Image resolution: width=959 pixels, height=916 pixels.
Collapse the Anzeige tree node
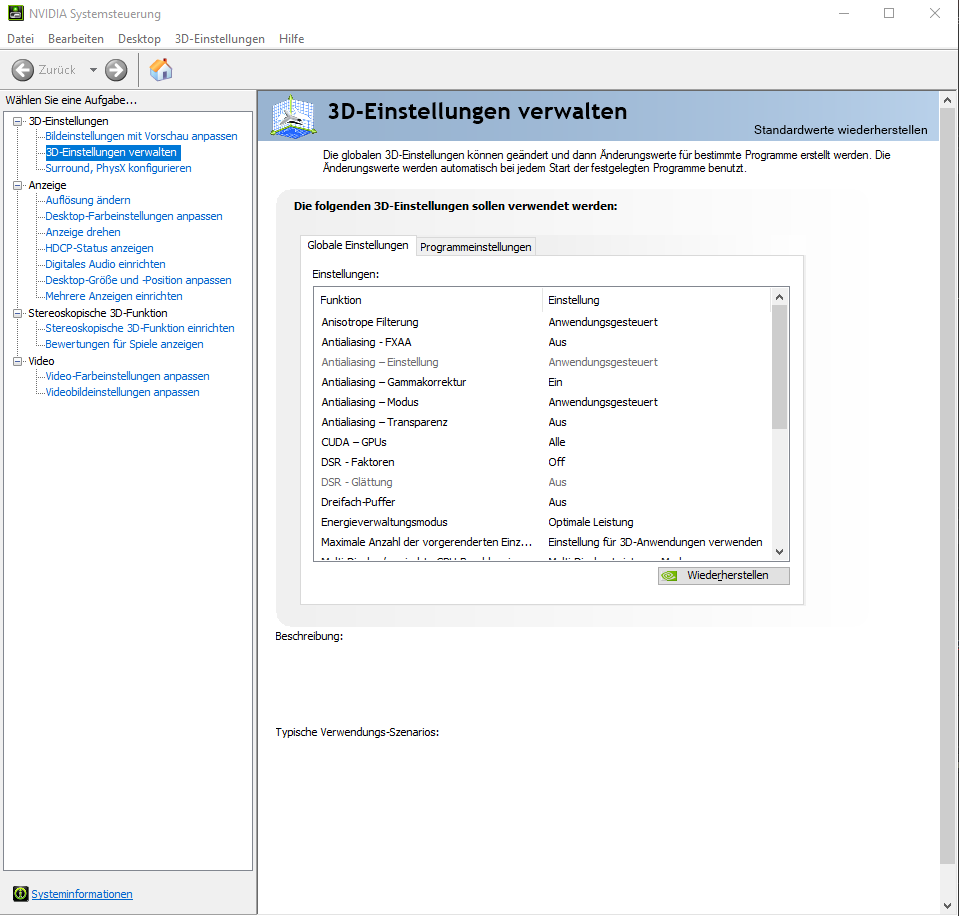click(x=17, y=185)
